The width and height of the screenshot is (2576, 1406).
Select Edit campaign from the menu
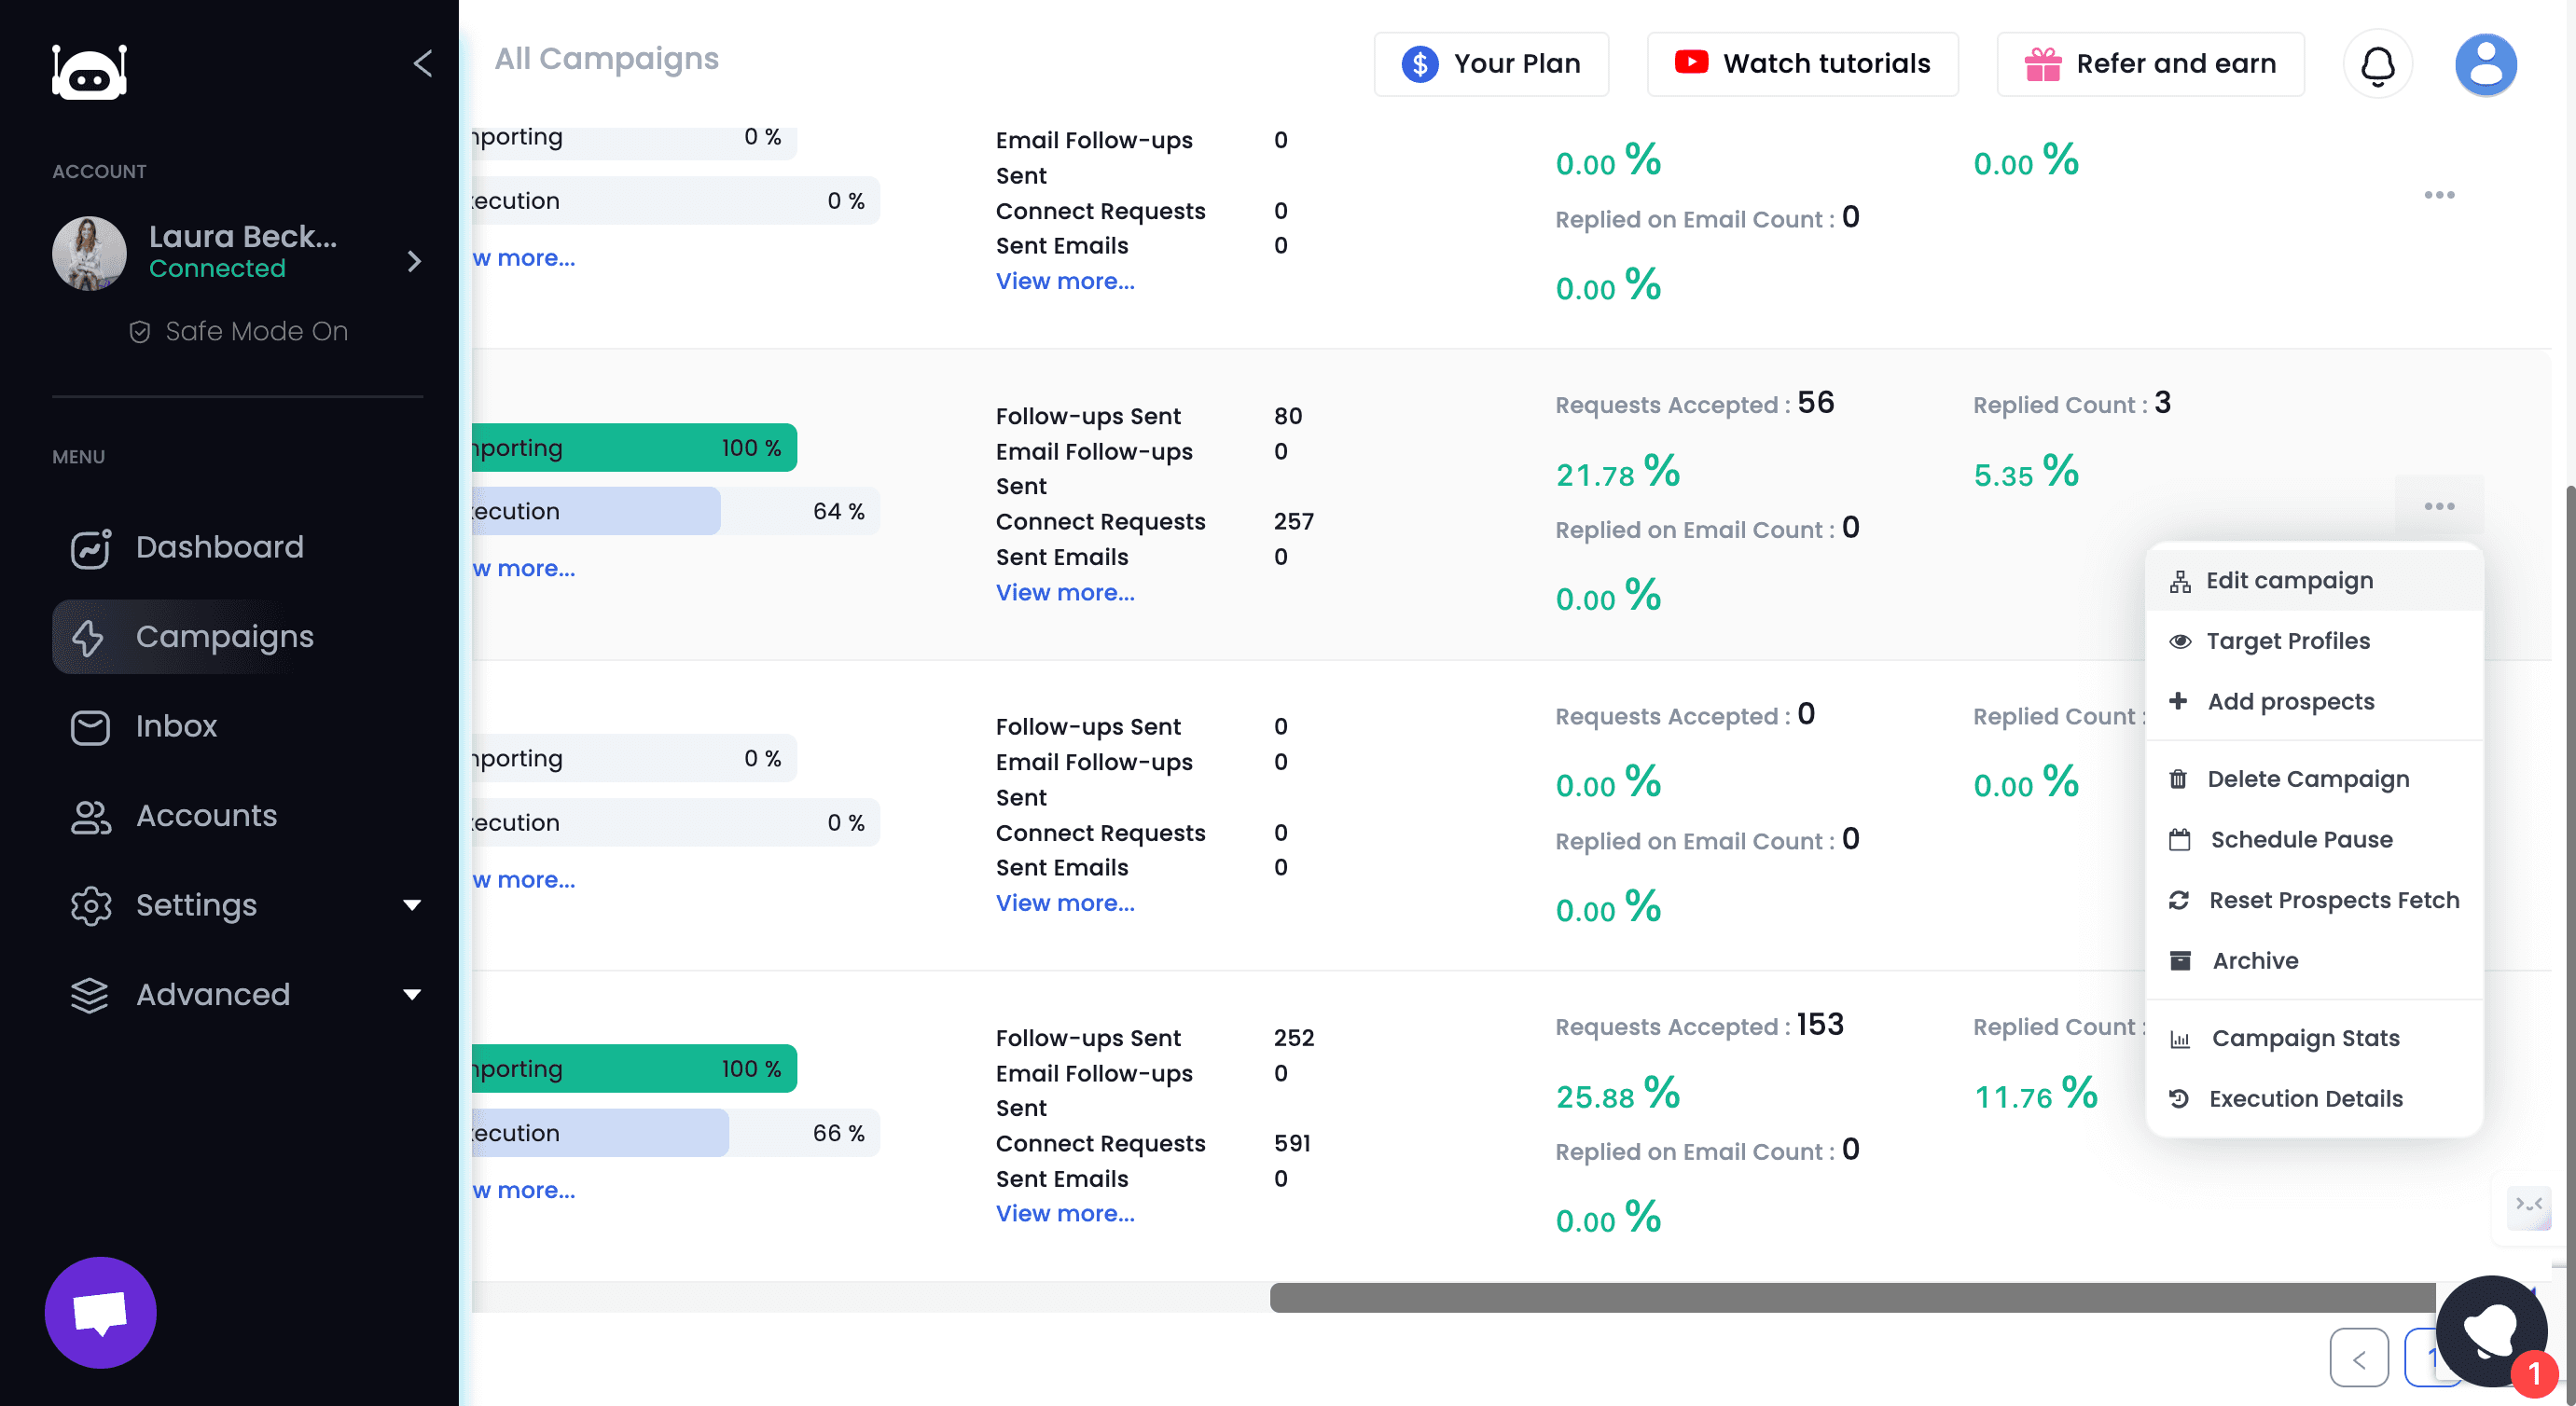click(2313, 581)
